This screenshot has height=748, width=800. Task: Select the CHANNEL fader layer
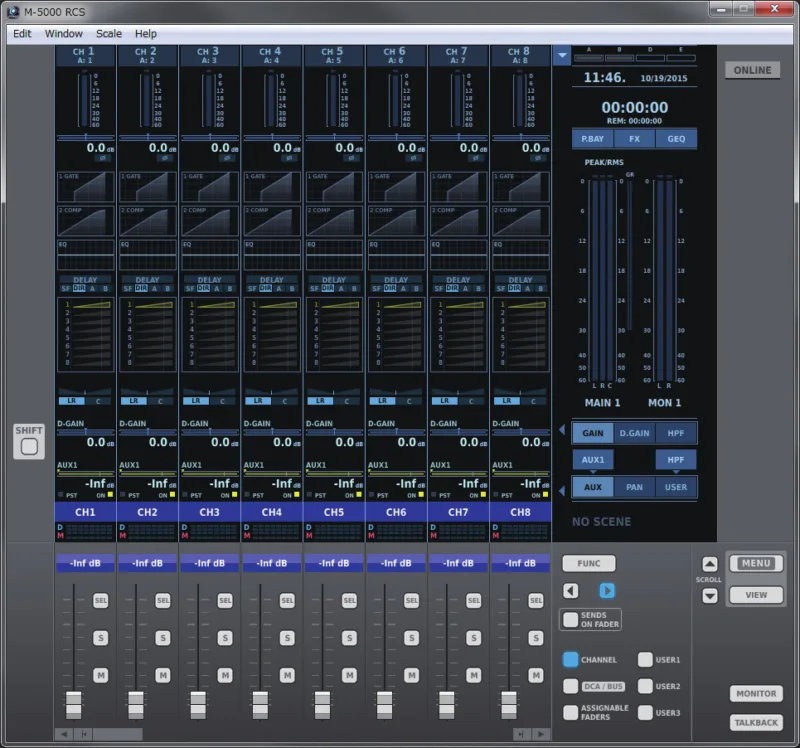coord(570,660)
